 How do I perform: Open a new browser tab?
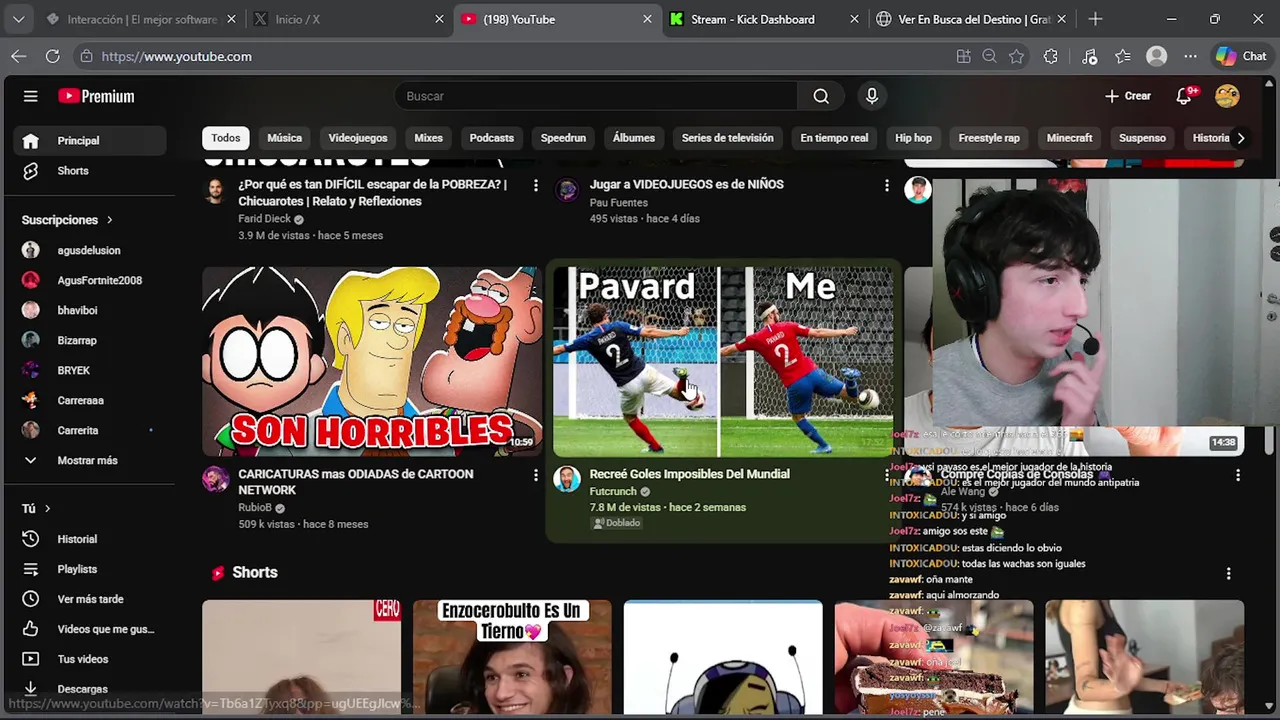(x=1095, y=19)
